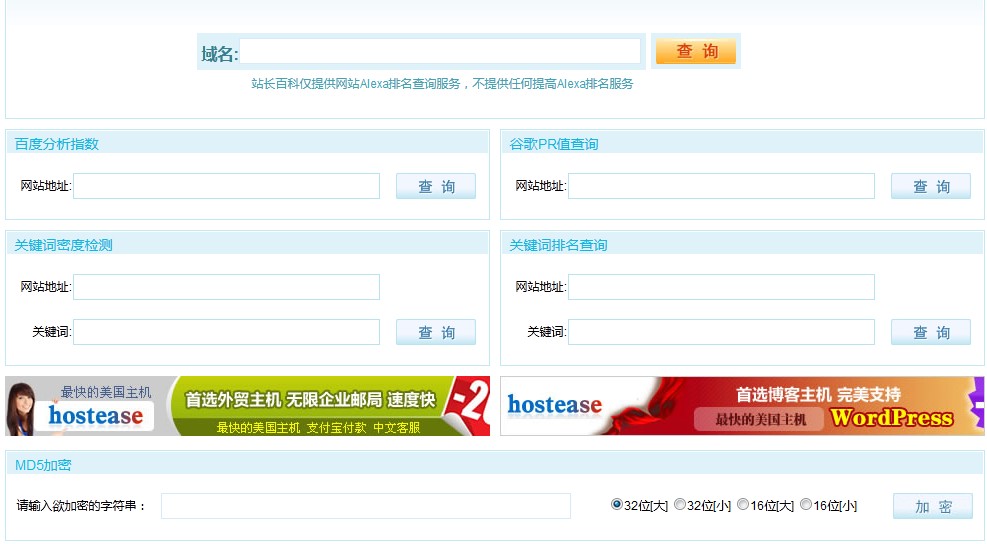Viewport: 987px width, 544px height.
Task: Submit 查询 in the 关键词密度检测 panel
Action: coord(436,332)
